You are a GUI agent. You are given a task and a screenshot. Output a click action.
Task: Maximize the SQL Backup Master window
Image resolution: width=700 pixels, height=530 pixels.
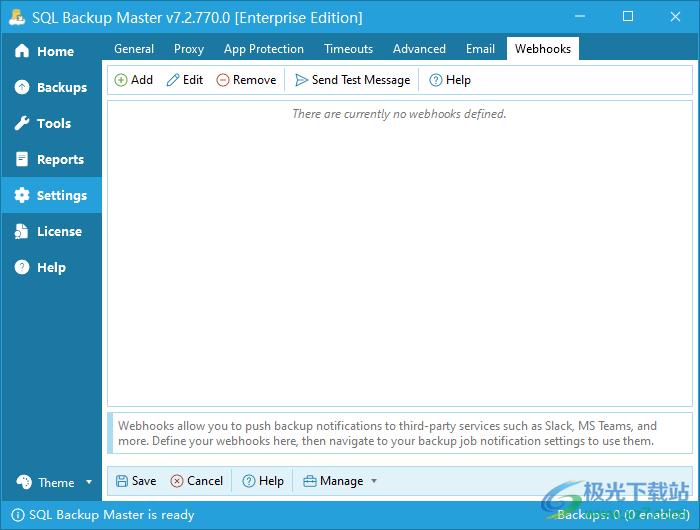click(x=628, y=17)
